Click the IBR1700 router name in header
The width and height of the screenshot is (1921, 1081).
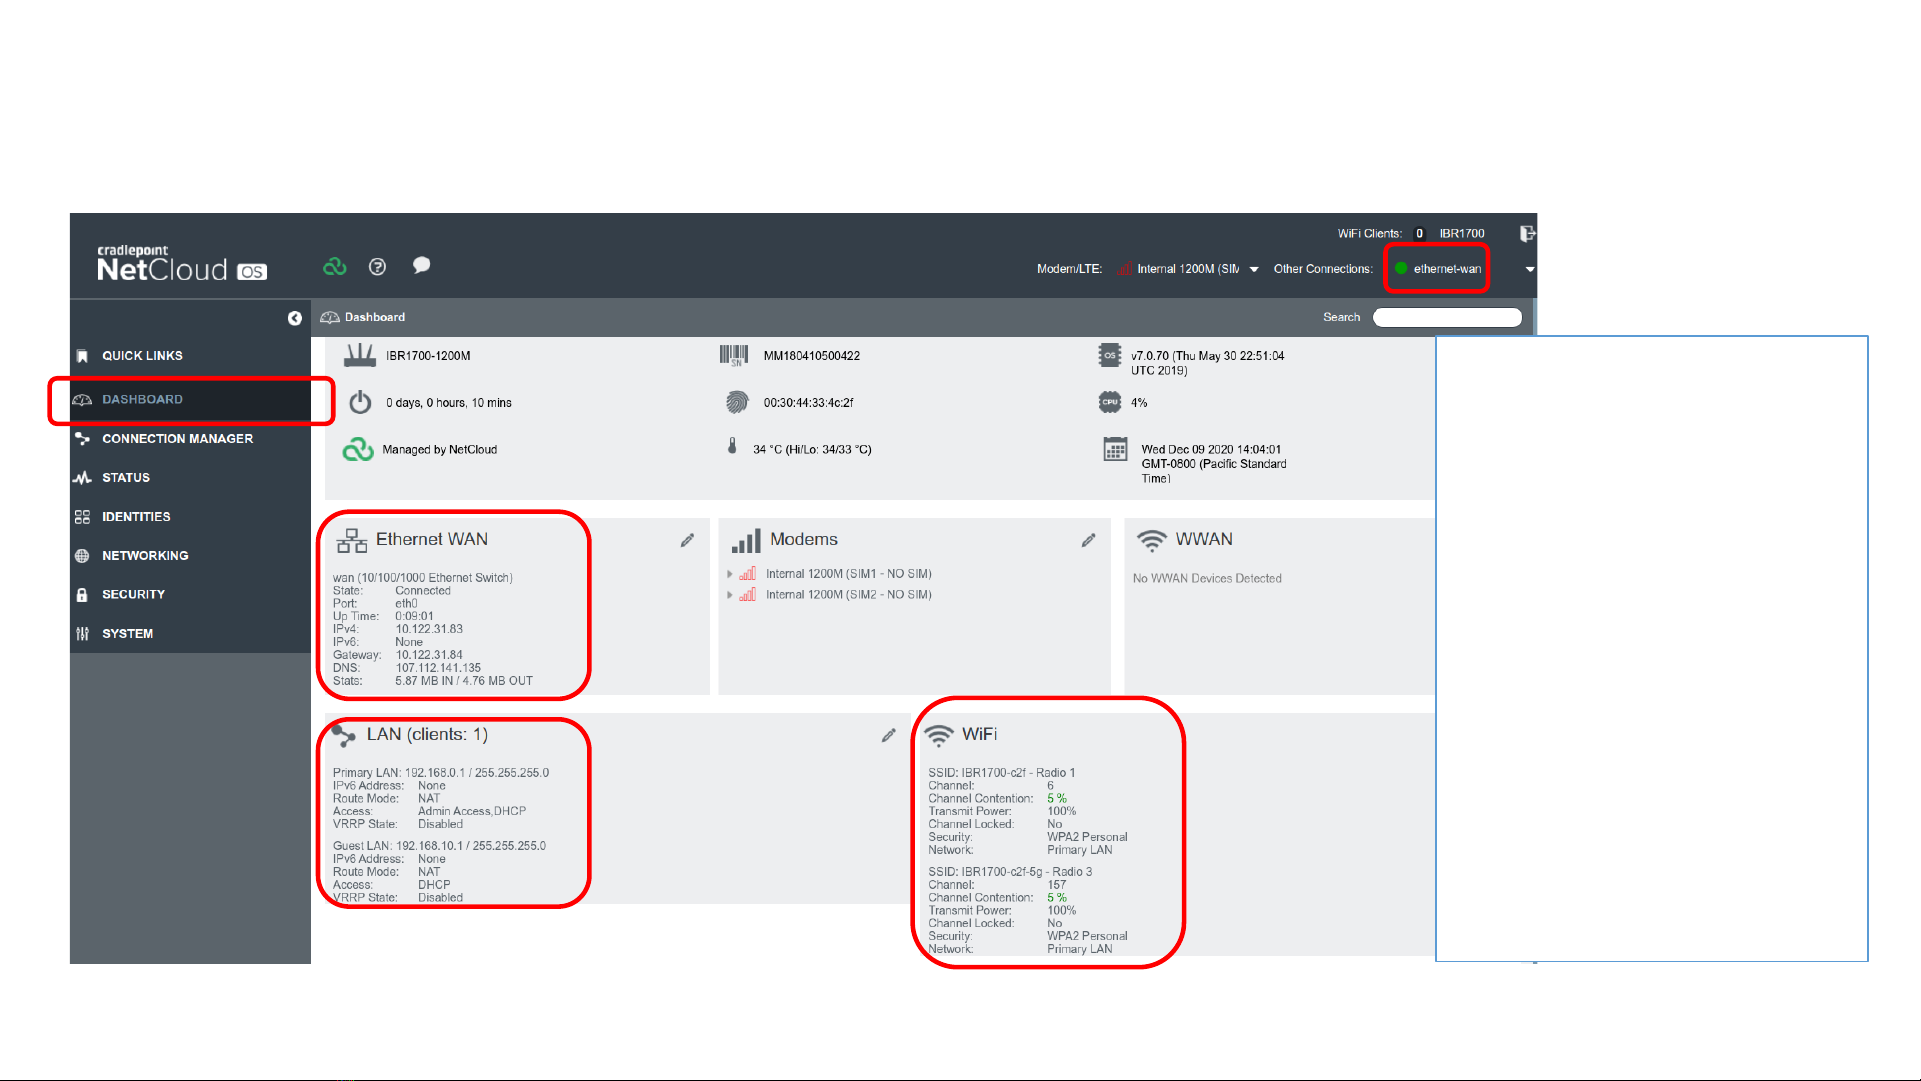coord(1462,234)
